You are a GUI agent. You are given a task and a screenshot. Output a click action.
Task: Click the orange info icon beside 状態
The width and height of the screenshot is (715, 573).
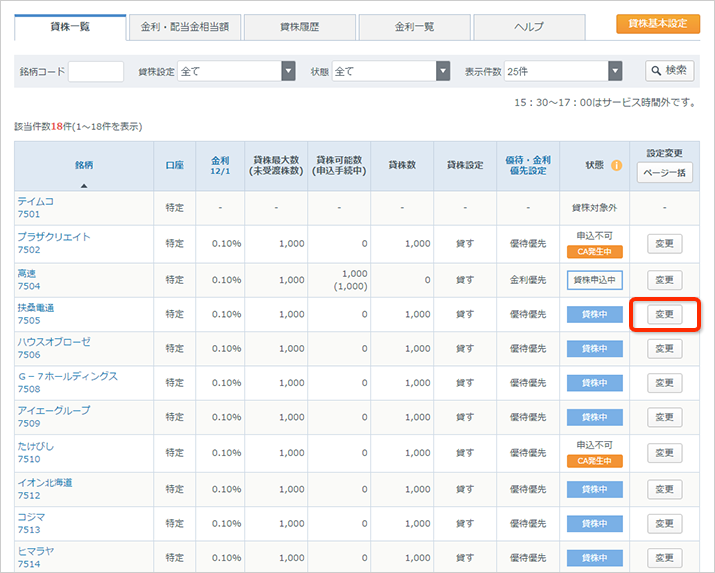[616, 165]
